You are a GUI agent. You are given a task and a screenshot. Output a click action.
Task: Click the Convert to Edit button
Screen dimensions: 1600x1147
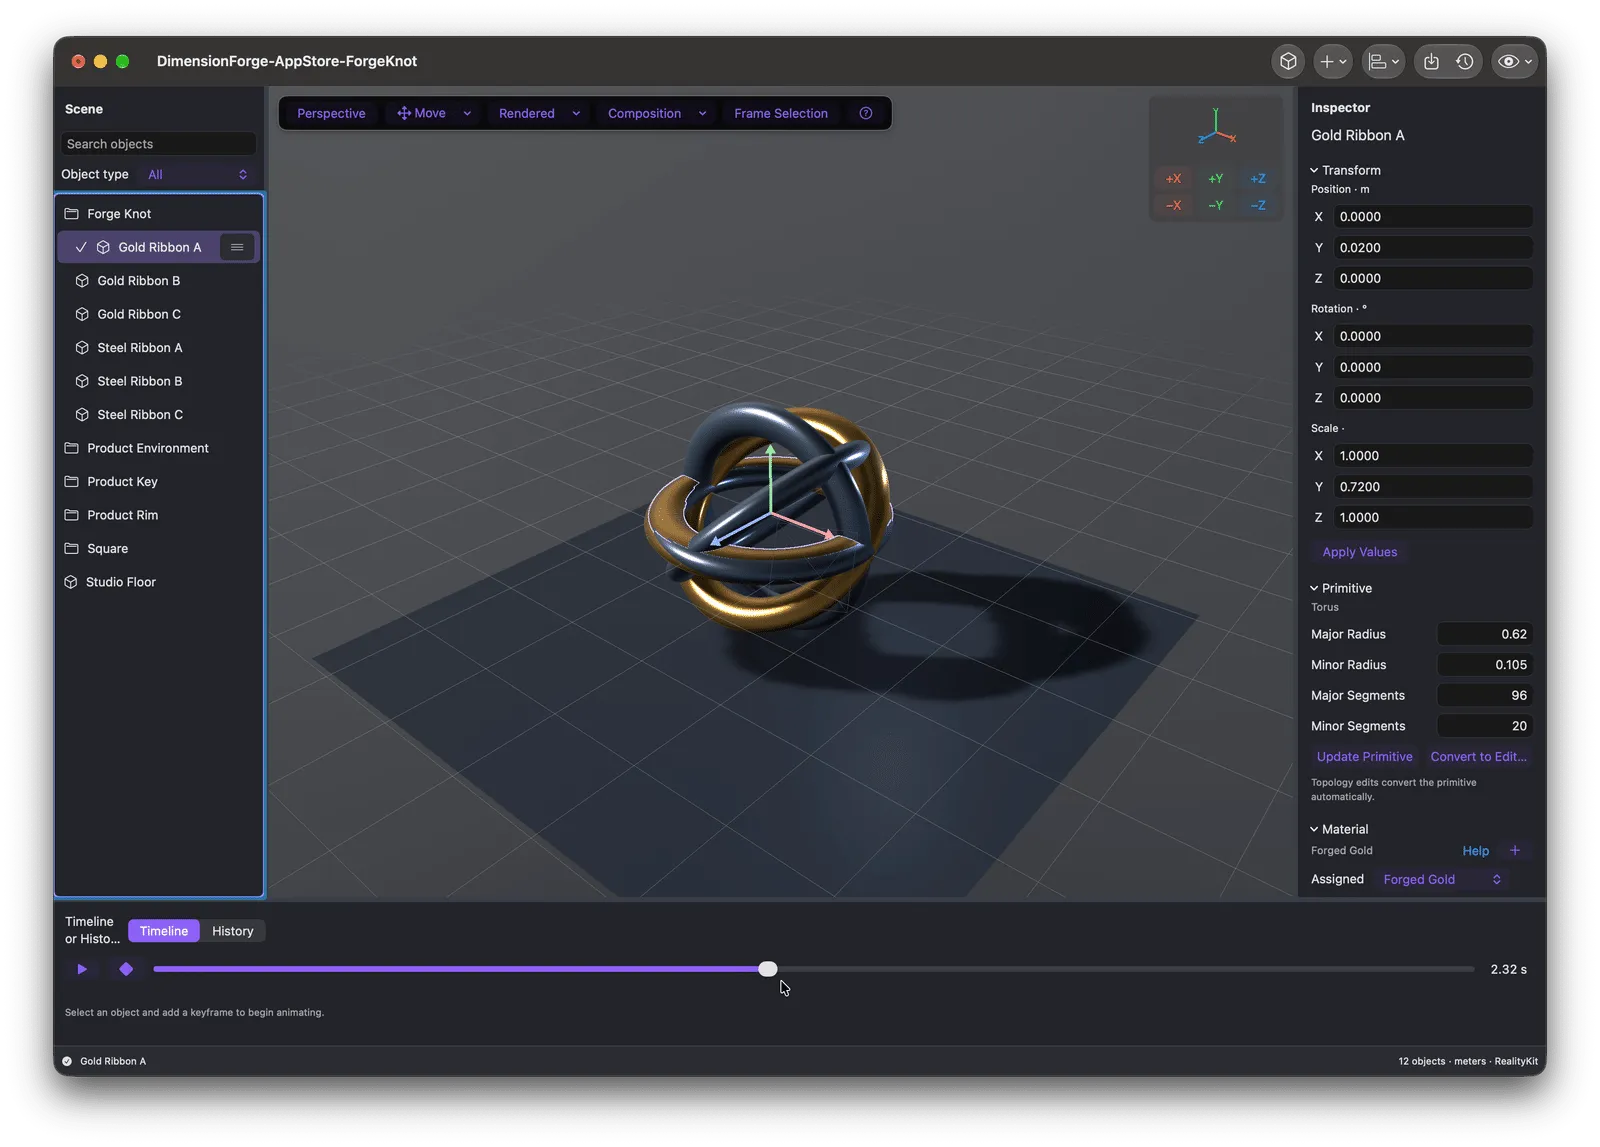(x=1479, y=757)
